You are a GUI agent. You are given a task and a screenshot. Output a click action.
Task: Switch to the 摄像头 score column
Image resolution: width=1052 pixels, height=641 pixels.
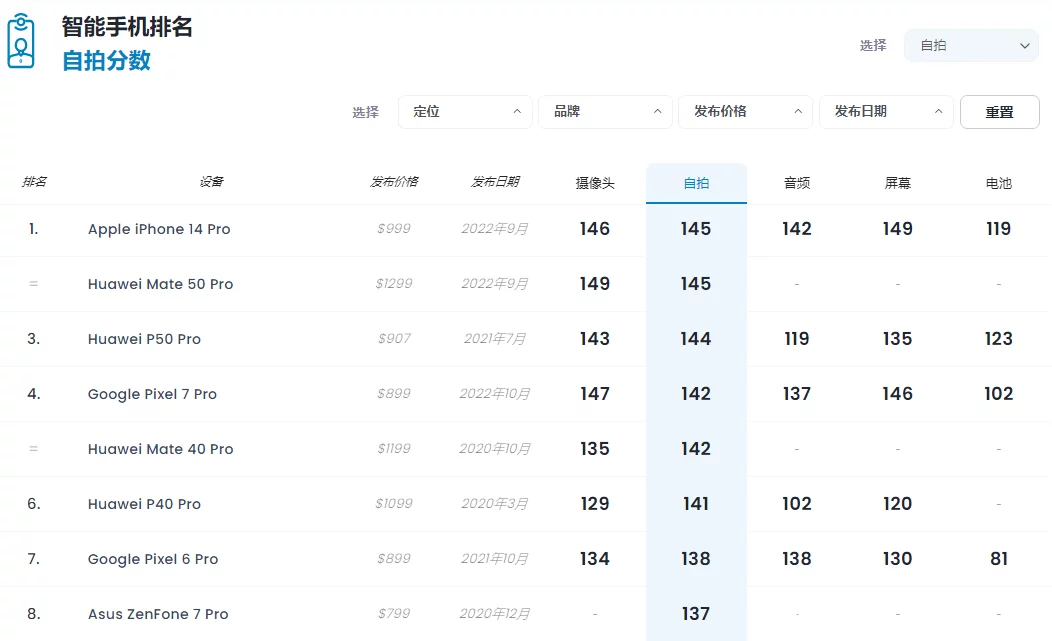pyautogui.click(x=595, y=183)
